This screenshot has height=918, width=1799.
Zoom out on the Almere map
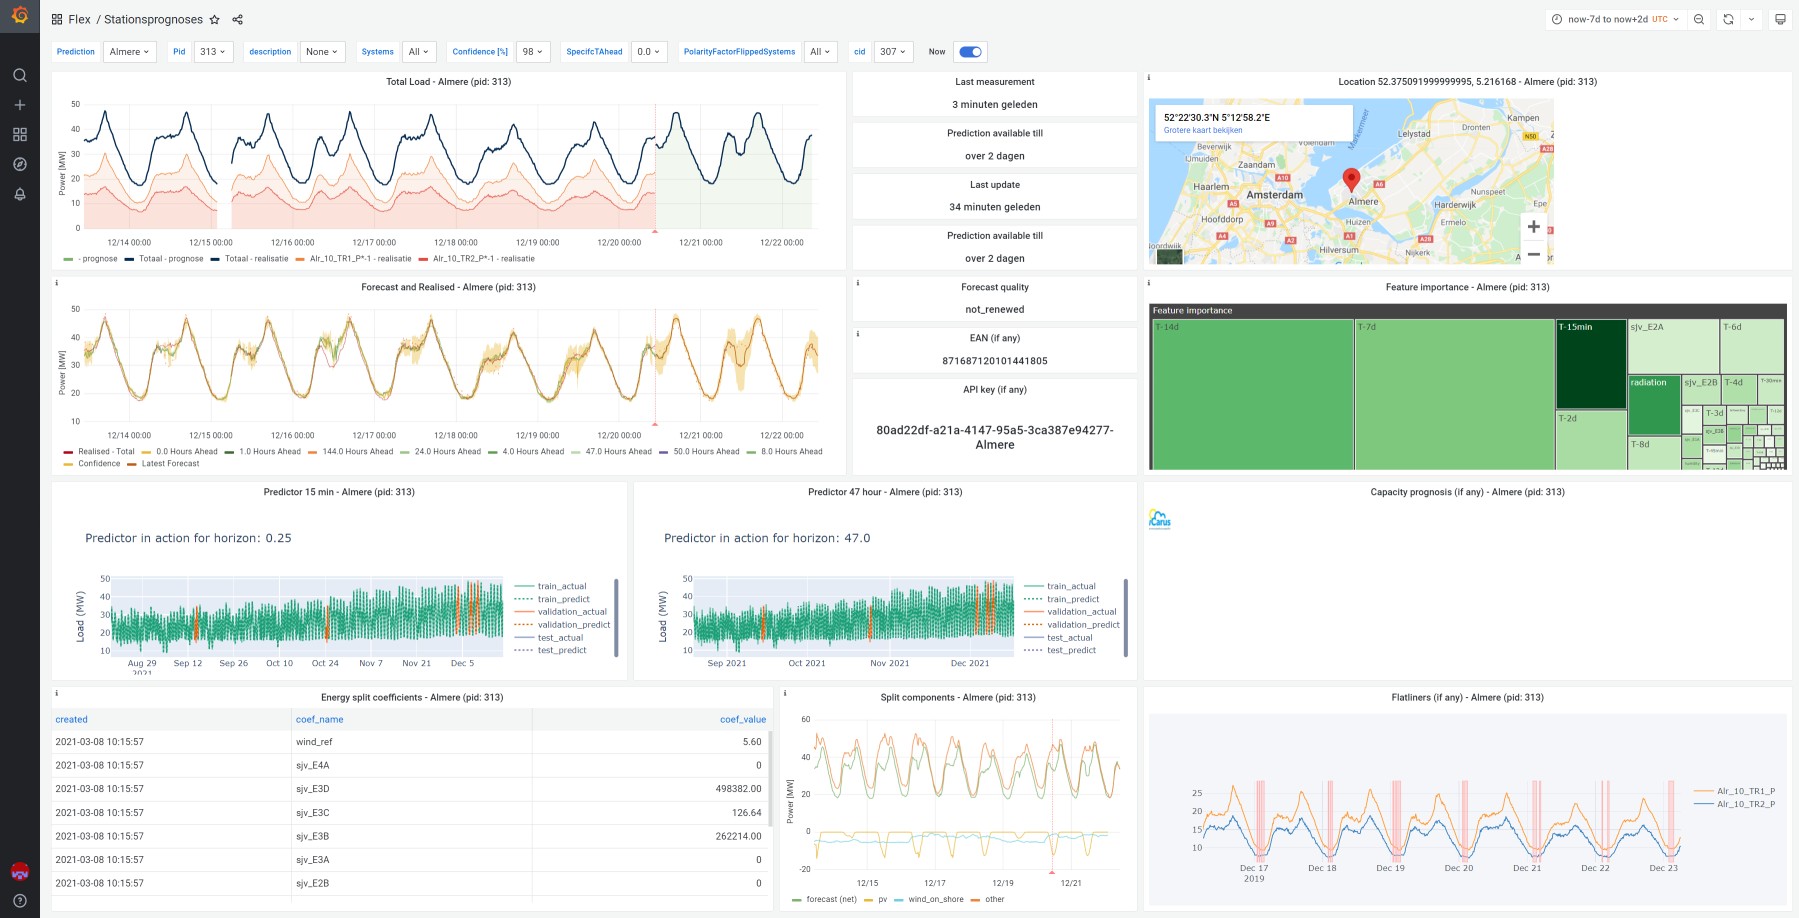[x=1534, y=254]
